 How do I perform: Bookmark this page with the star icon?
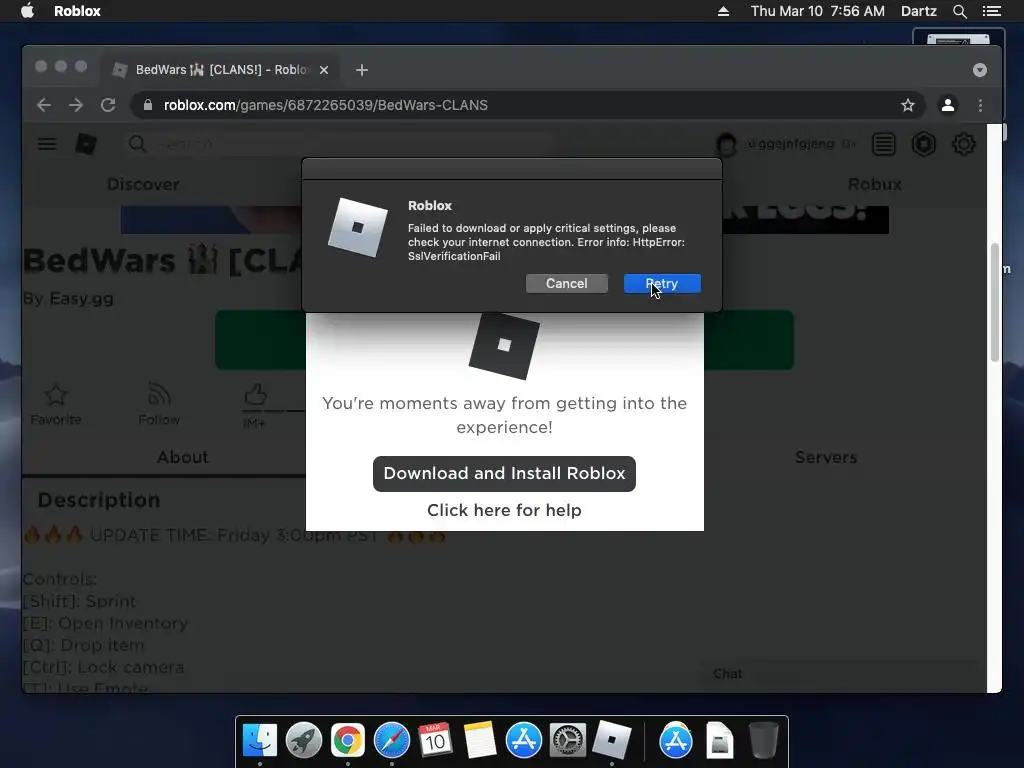point(908,105)
